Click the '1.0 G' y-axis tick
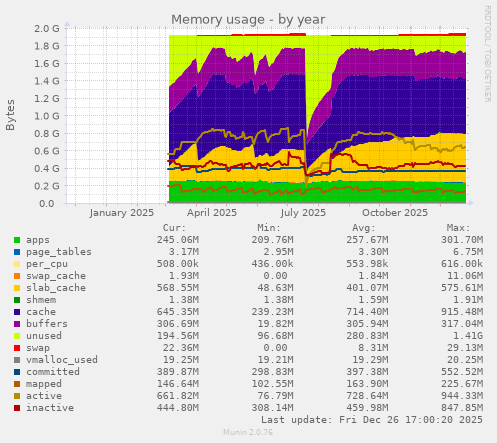 tap(47, 116)
